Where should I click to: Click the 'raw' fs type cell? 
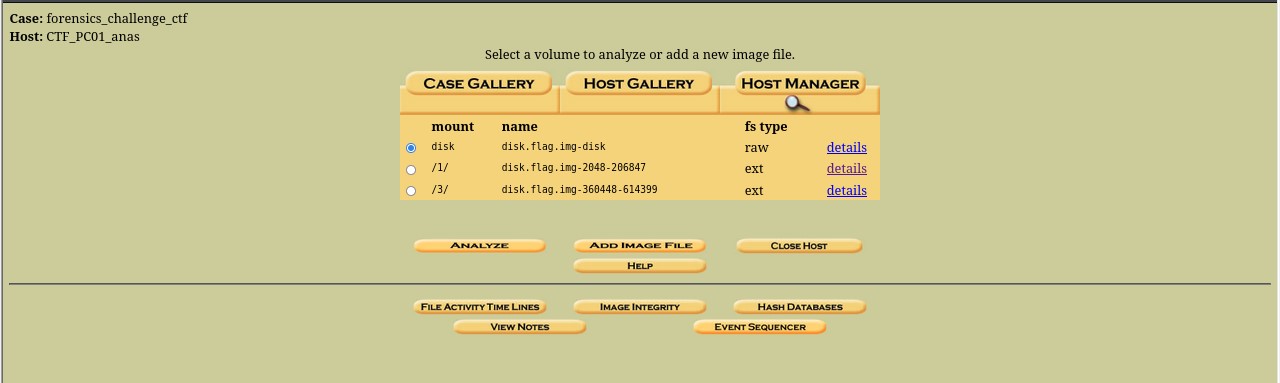[756, 148]
